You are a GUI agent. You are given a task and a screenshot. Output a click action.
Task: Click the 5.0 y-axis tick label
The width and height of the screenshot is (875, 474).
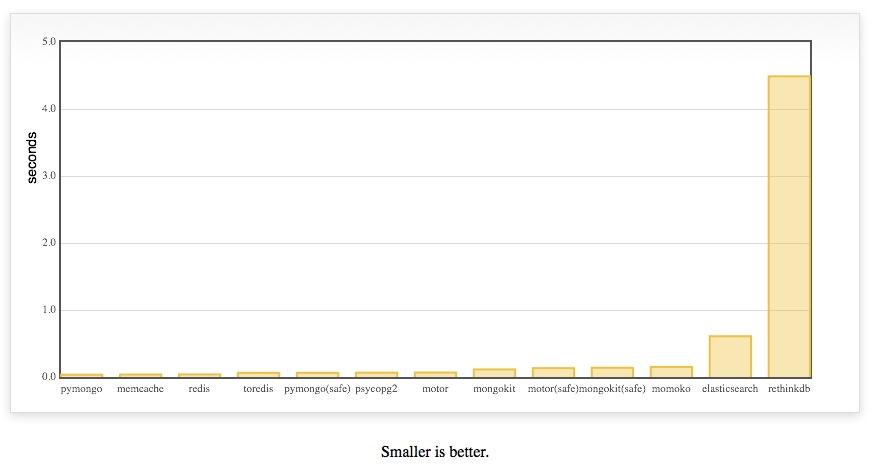point(50,42)
